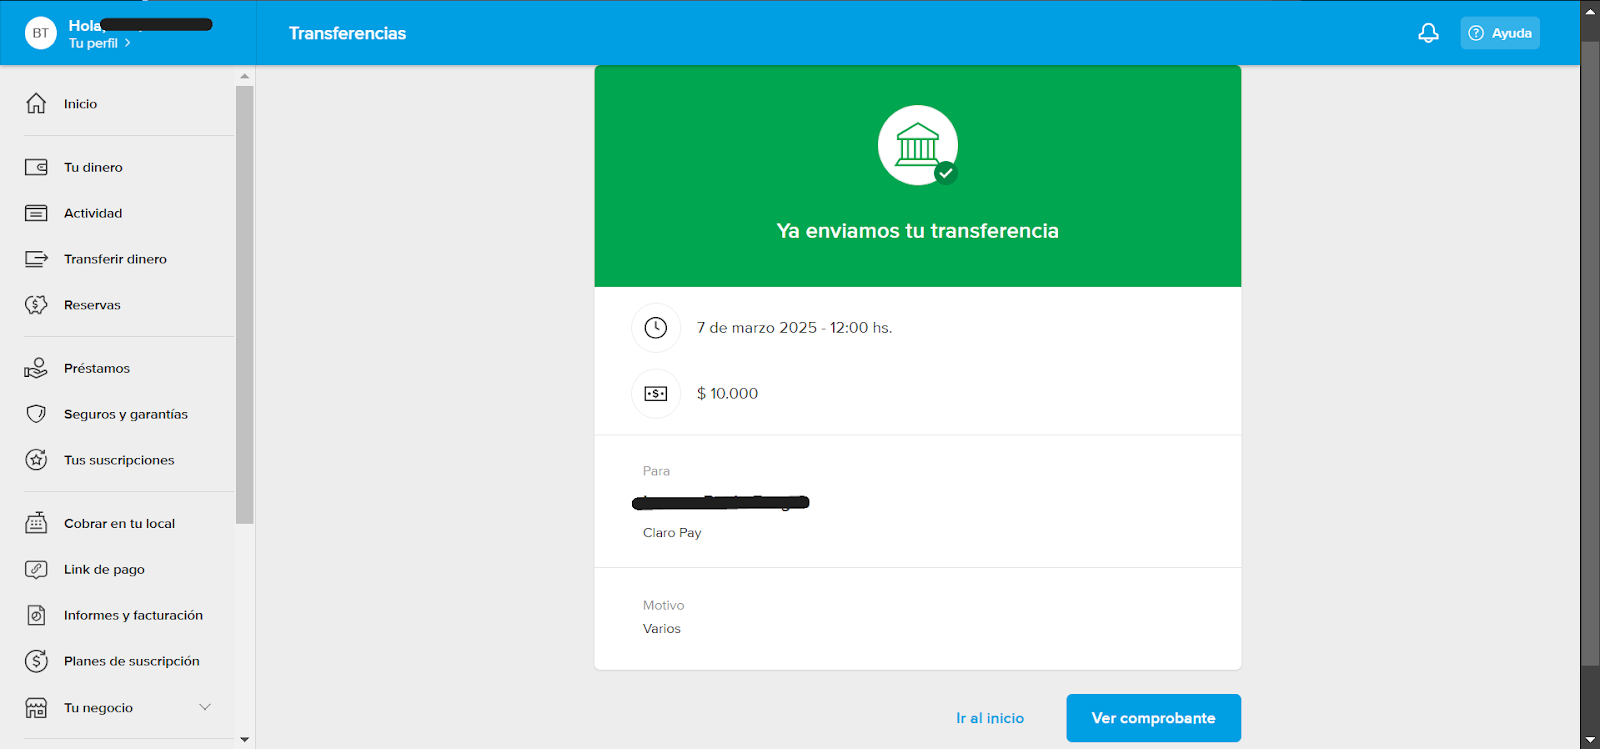Click the Ir al inicio link
Image resolution: width=1600 pixels, height=749 pixels.
[x=989, y=718]
